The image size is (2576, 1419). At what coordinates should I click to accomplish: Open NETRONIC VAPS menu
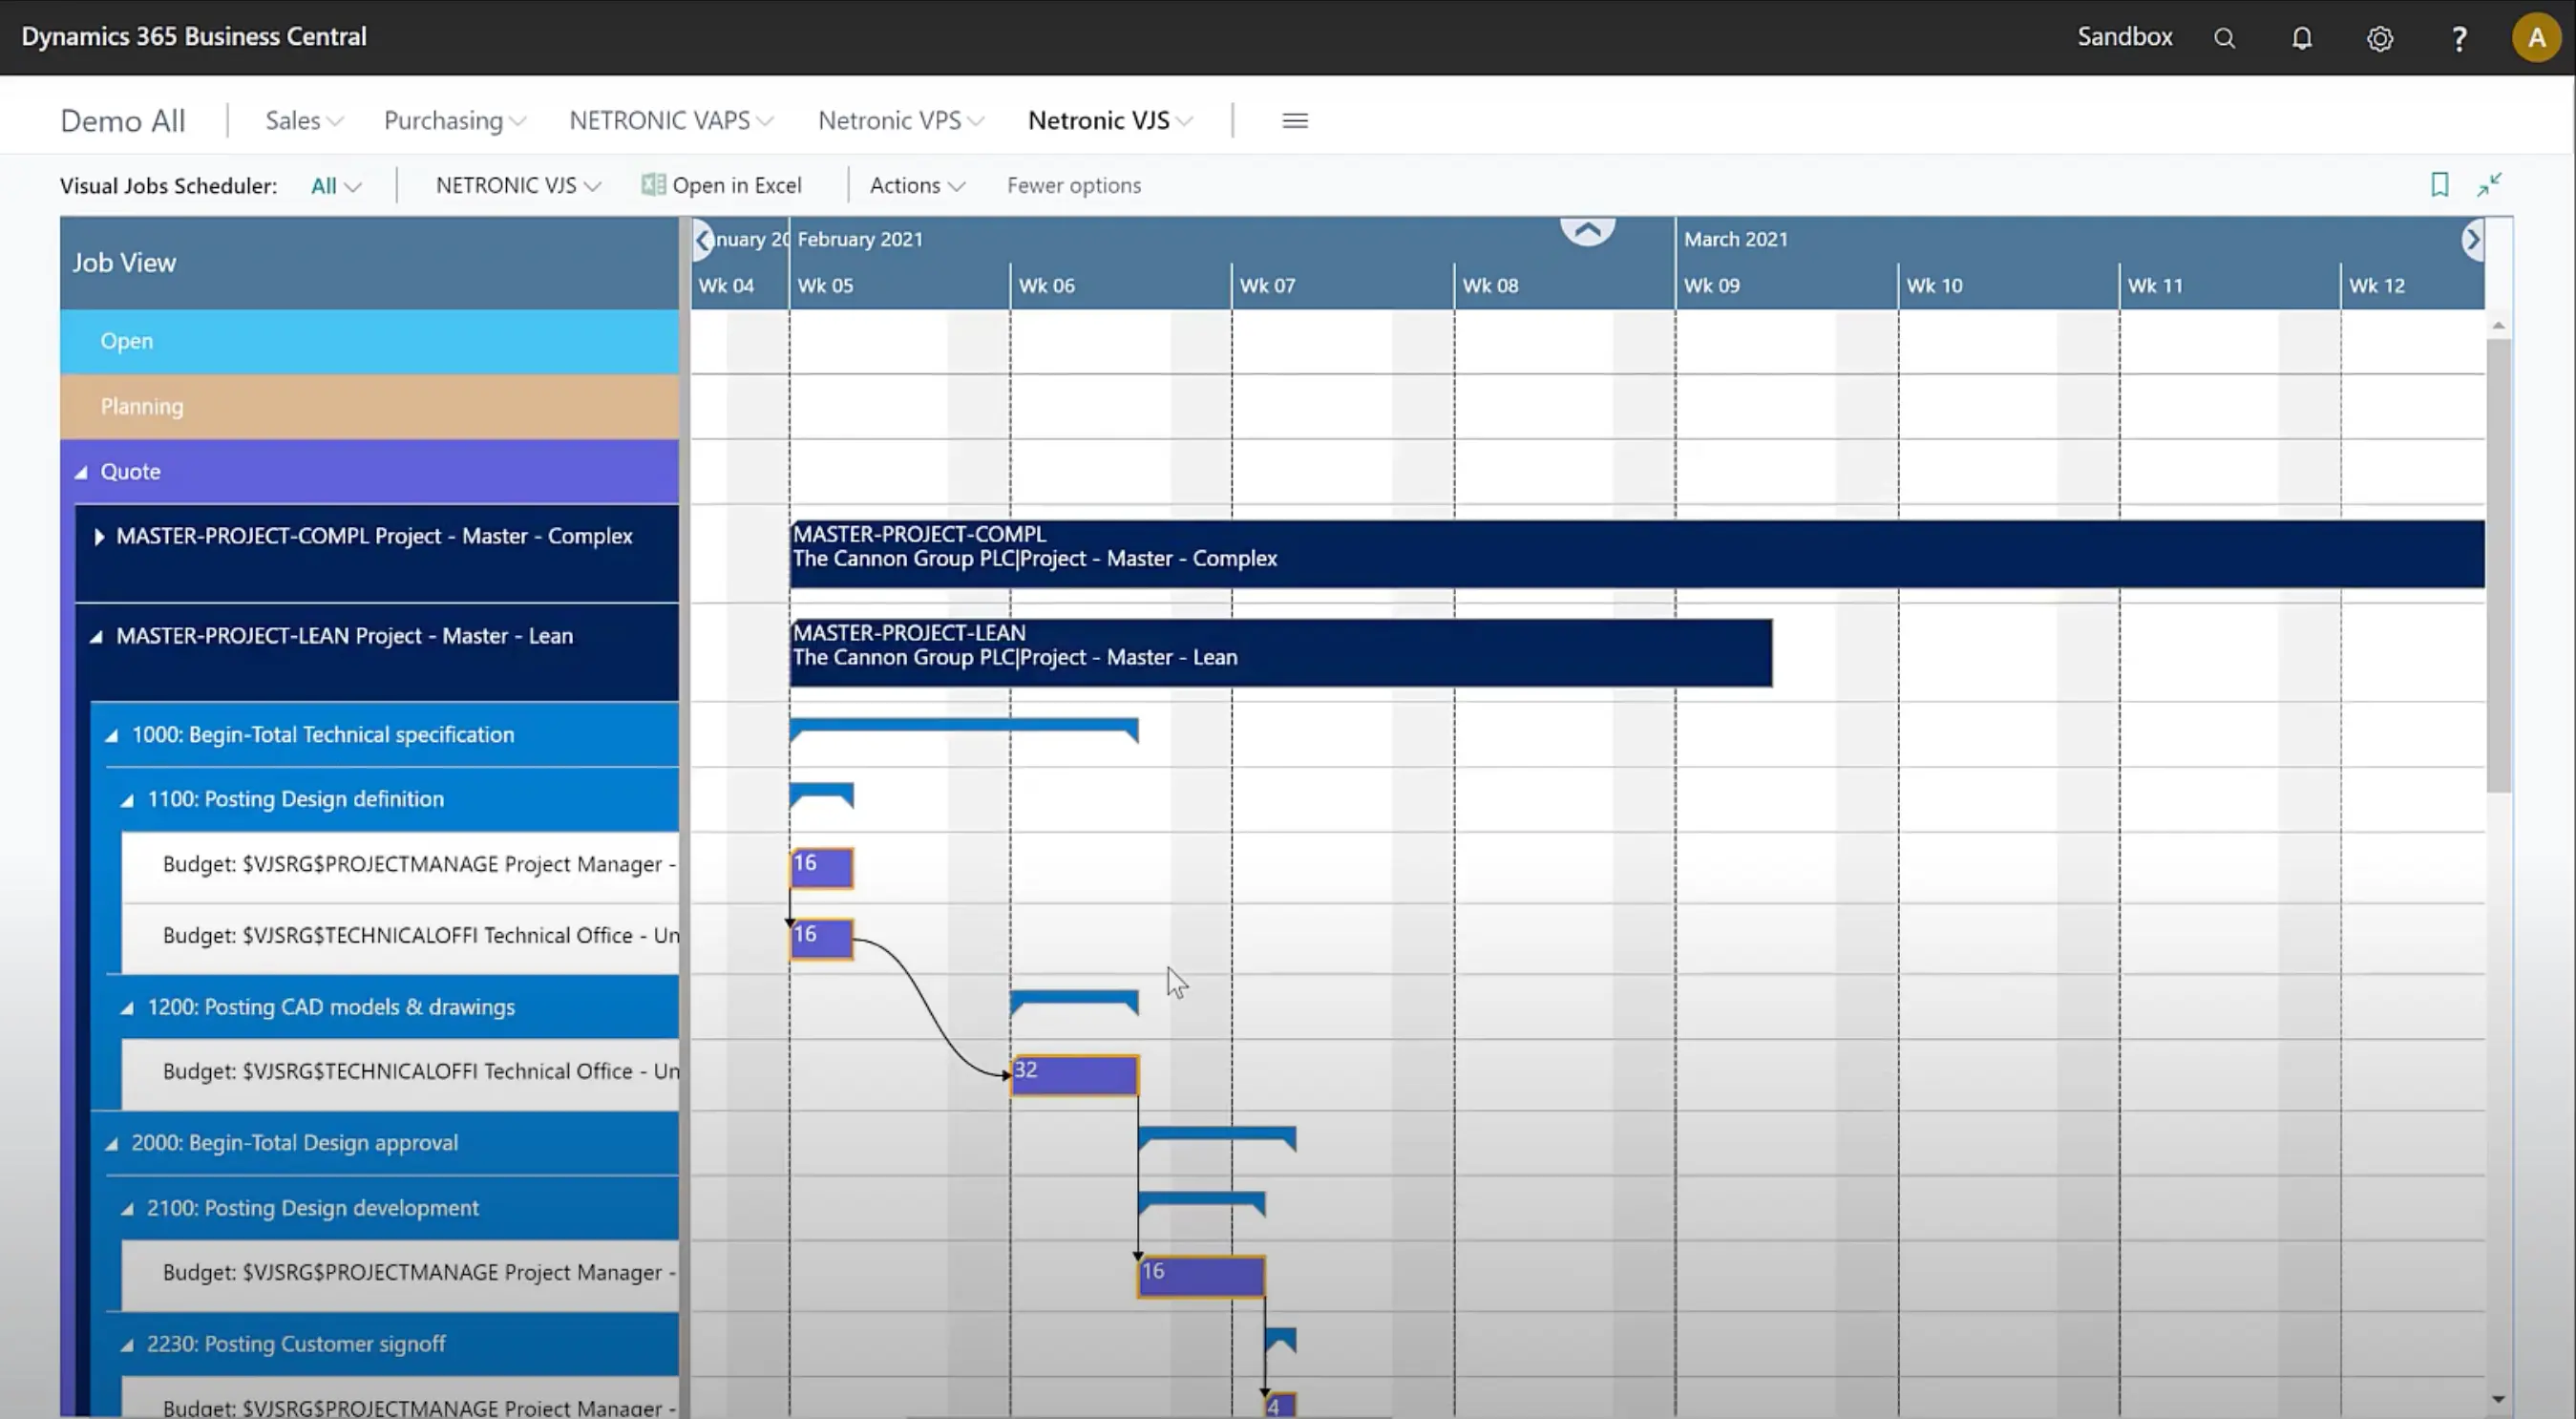(671, 120)
